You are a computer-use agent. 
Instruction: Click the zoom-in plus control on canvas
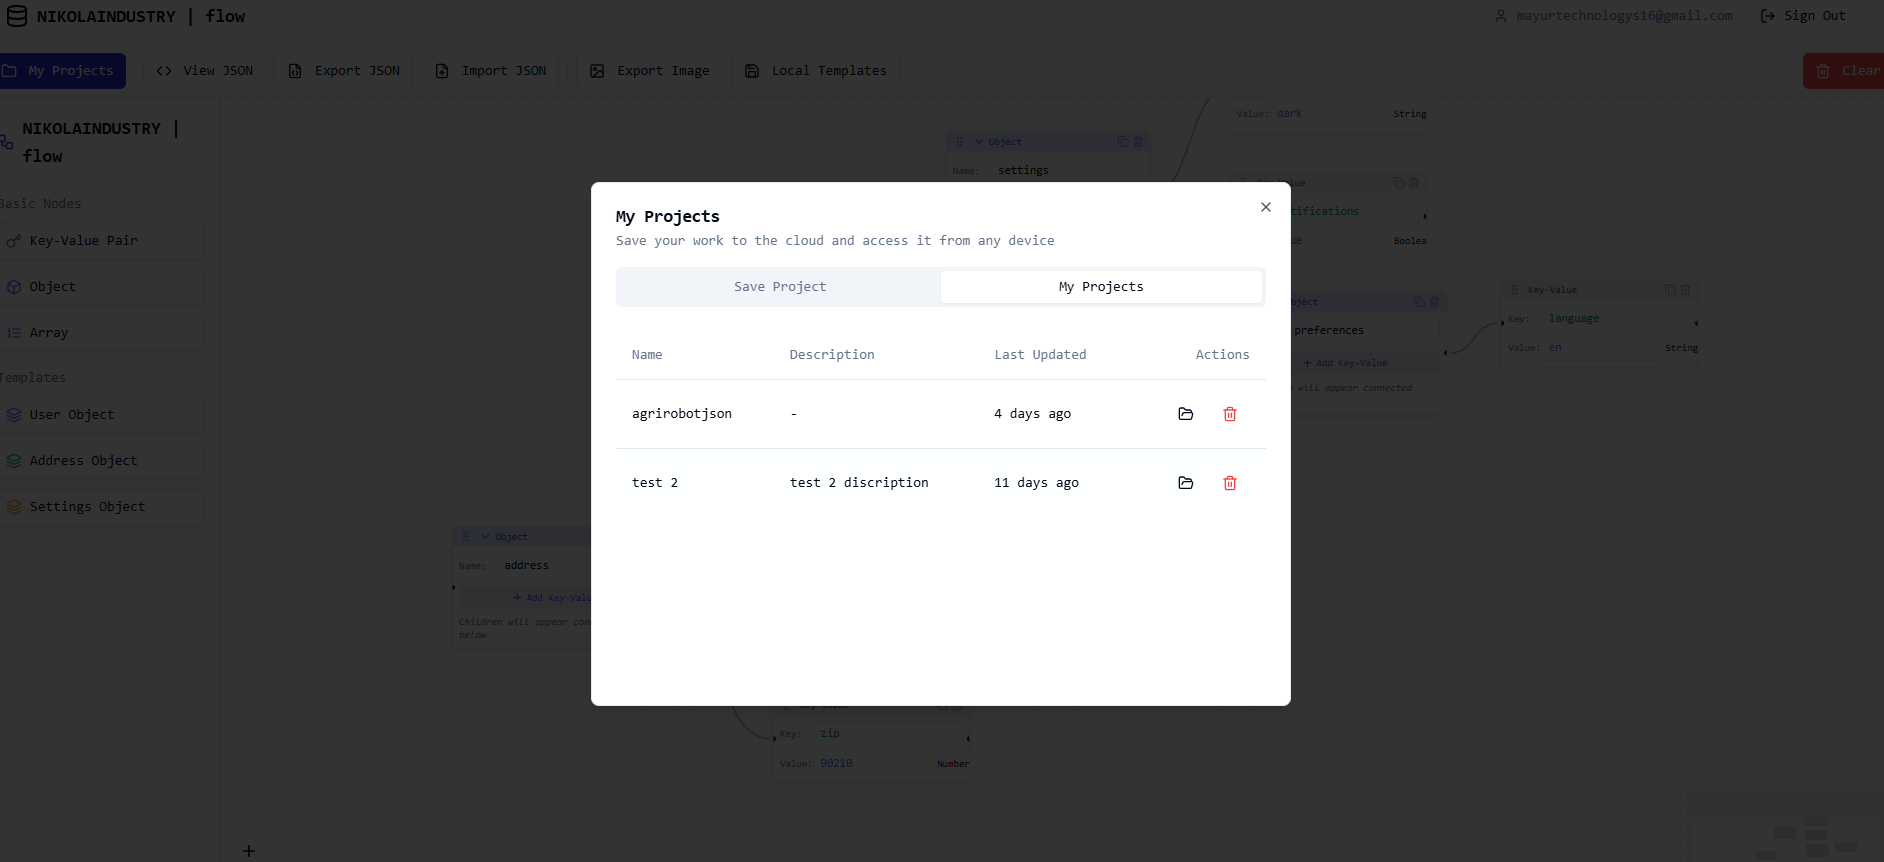[249, 851]
